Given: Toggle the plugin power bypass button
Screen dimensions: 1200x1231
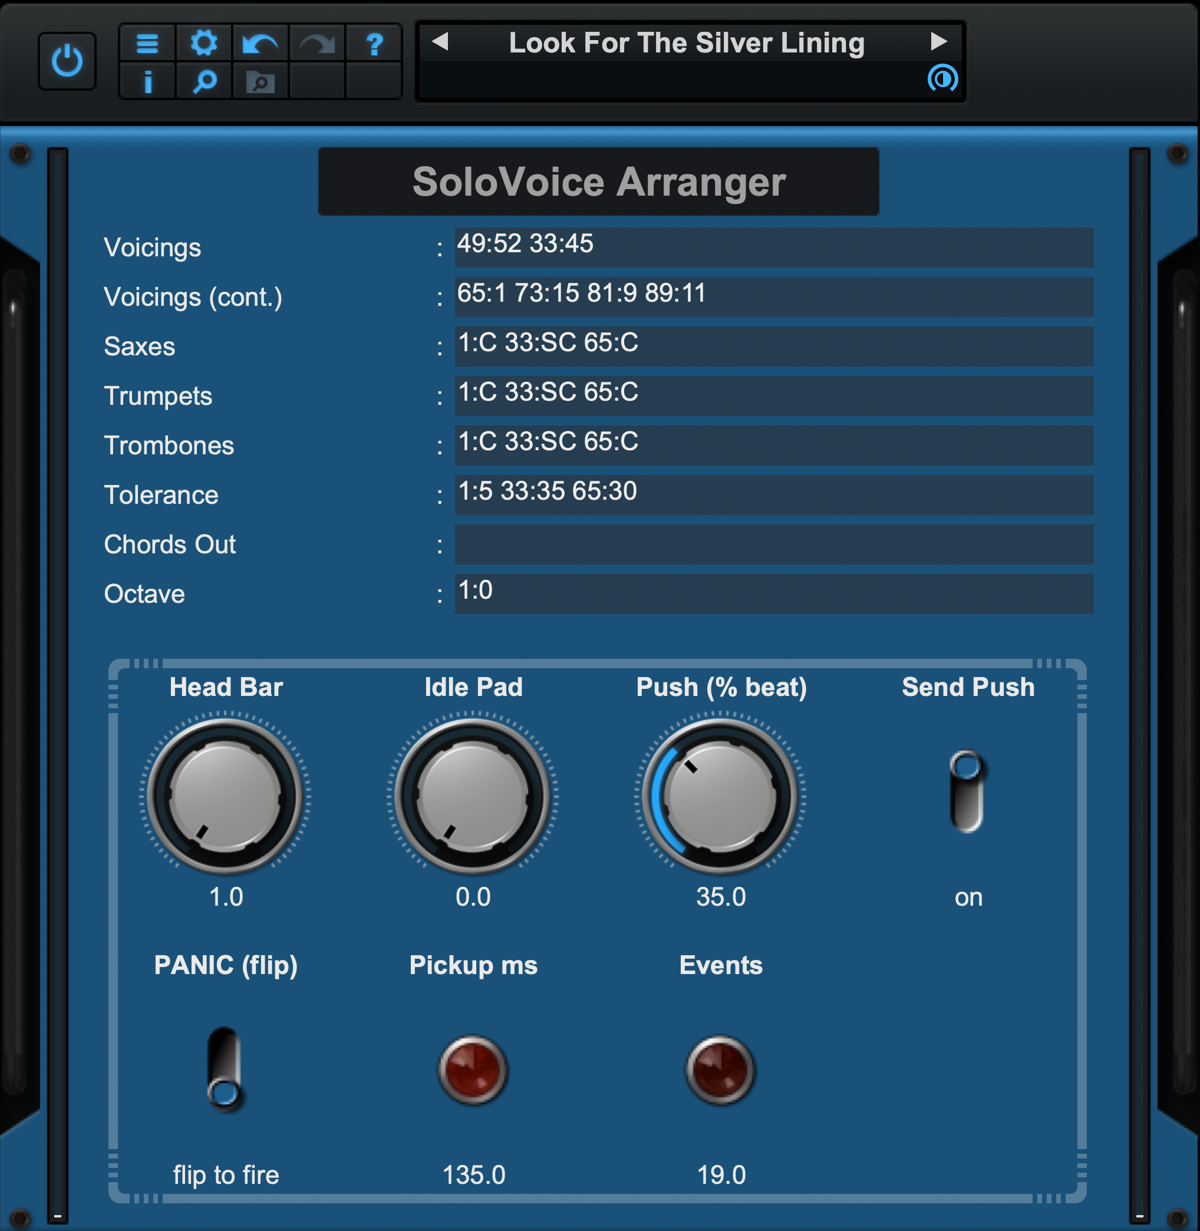Looking at the screenshot, I should coord(67,61).
